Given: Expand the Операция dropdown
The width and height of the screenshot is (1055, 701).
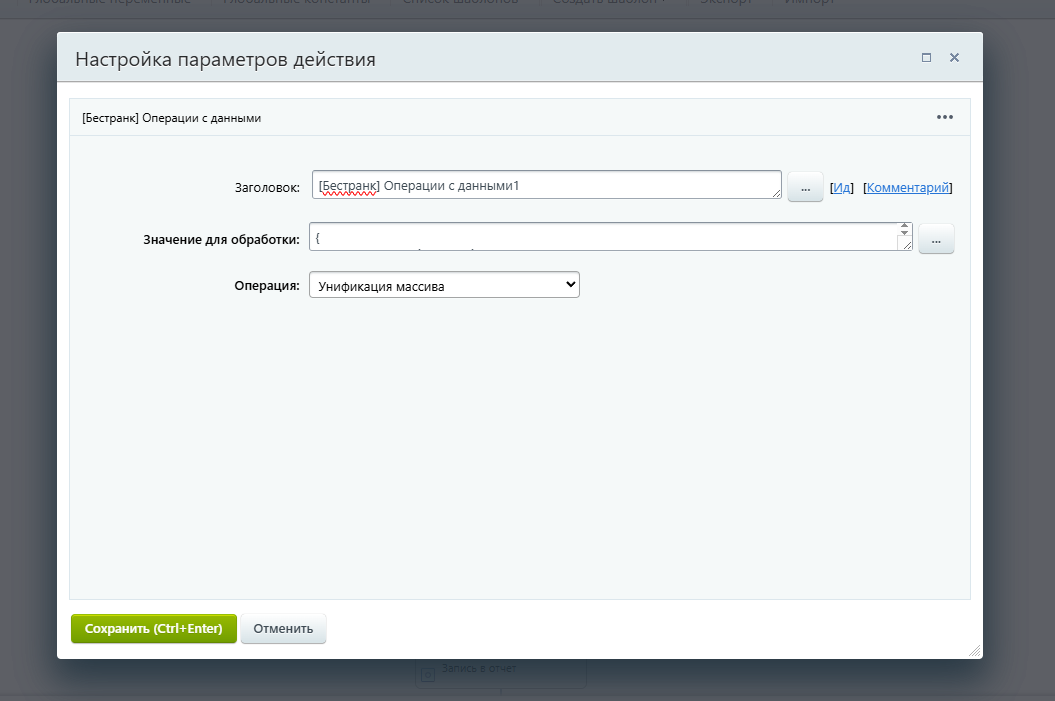Looking at the screenshot, I should (x=444, y=285).
